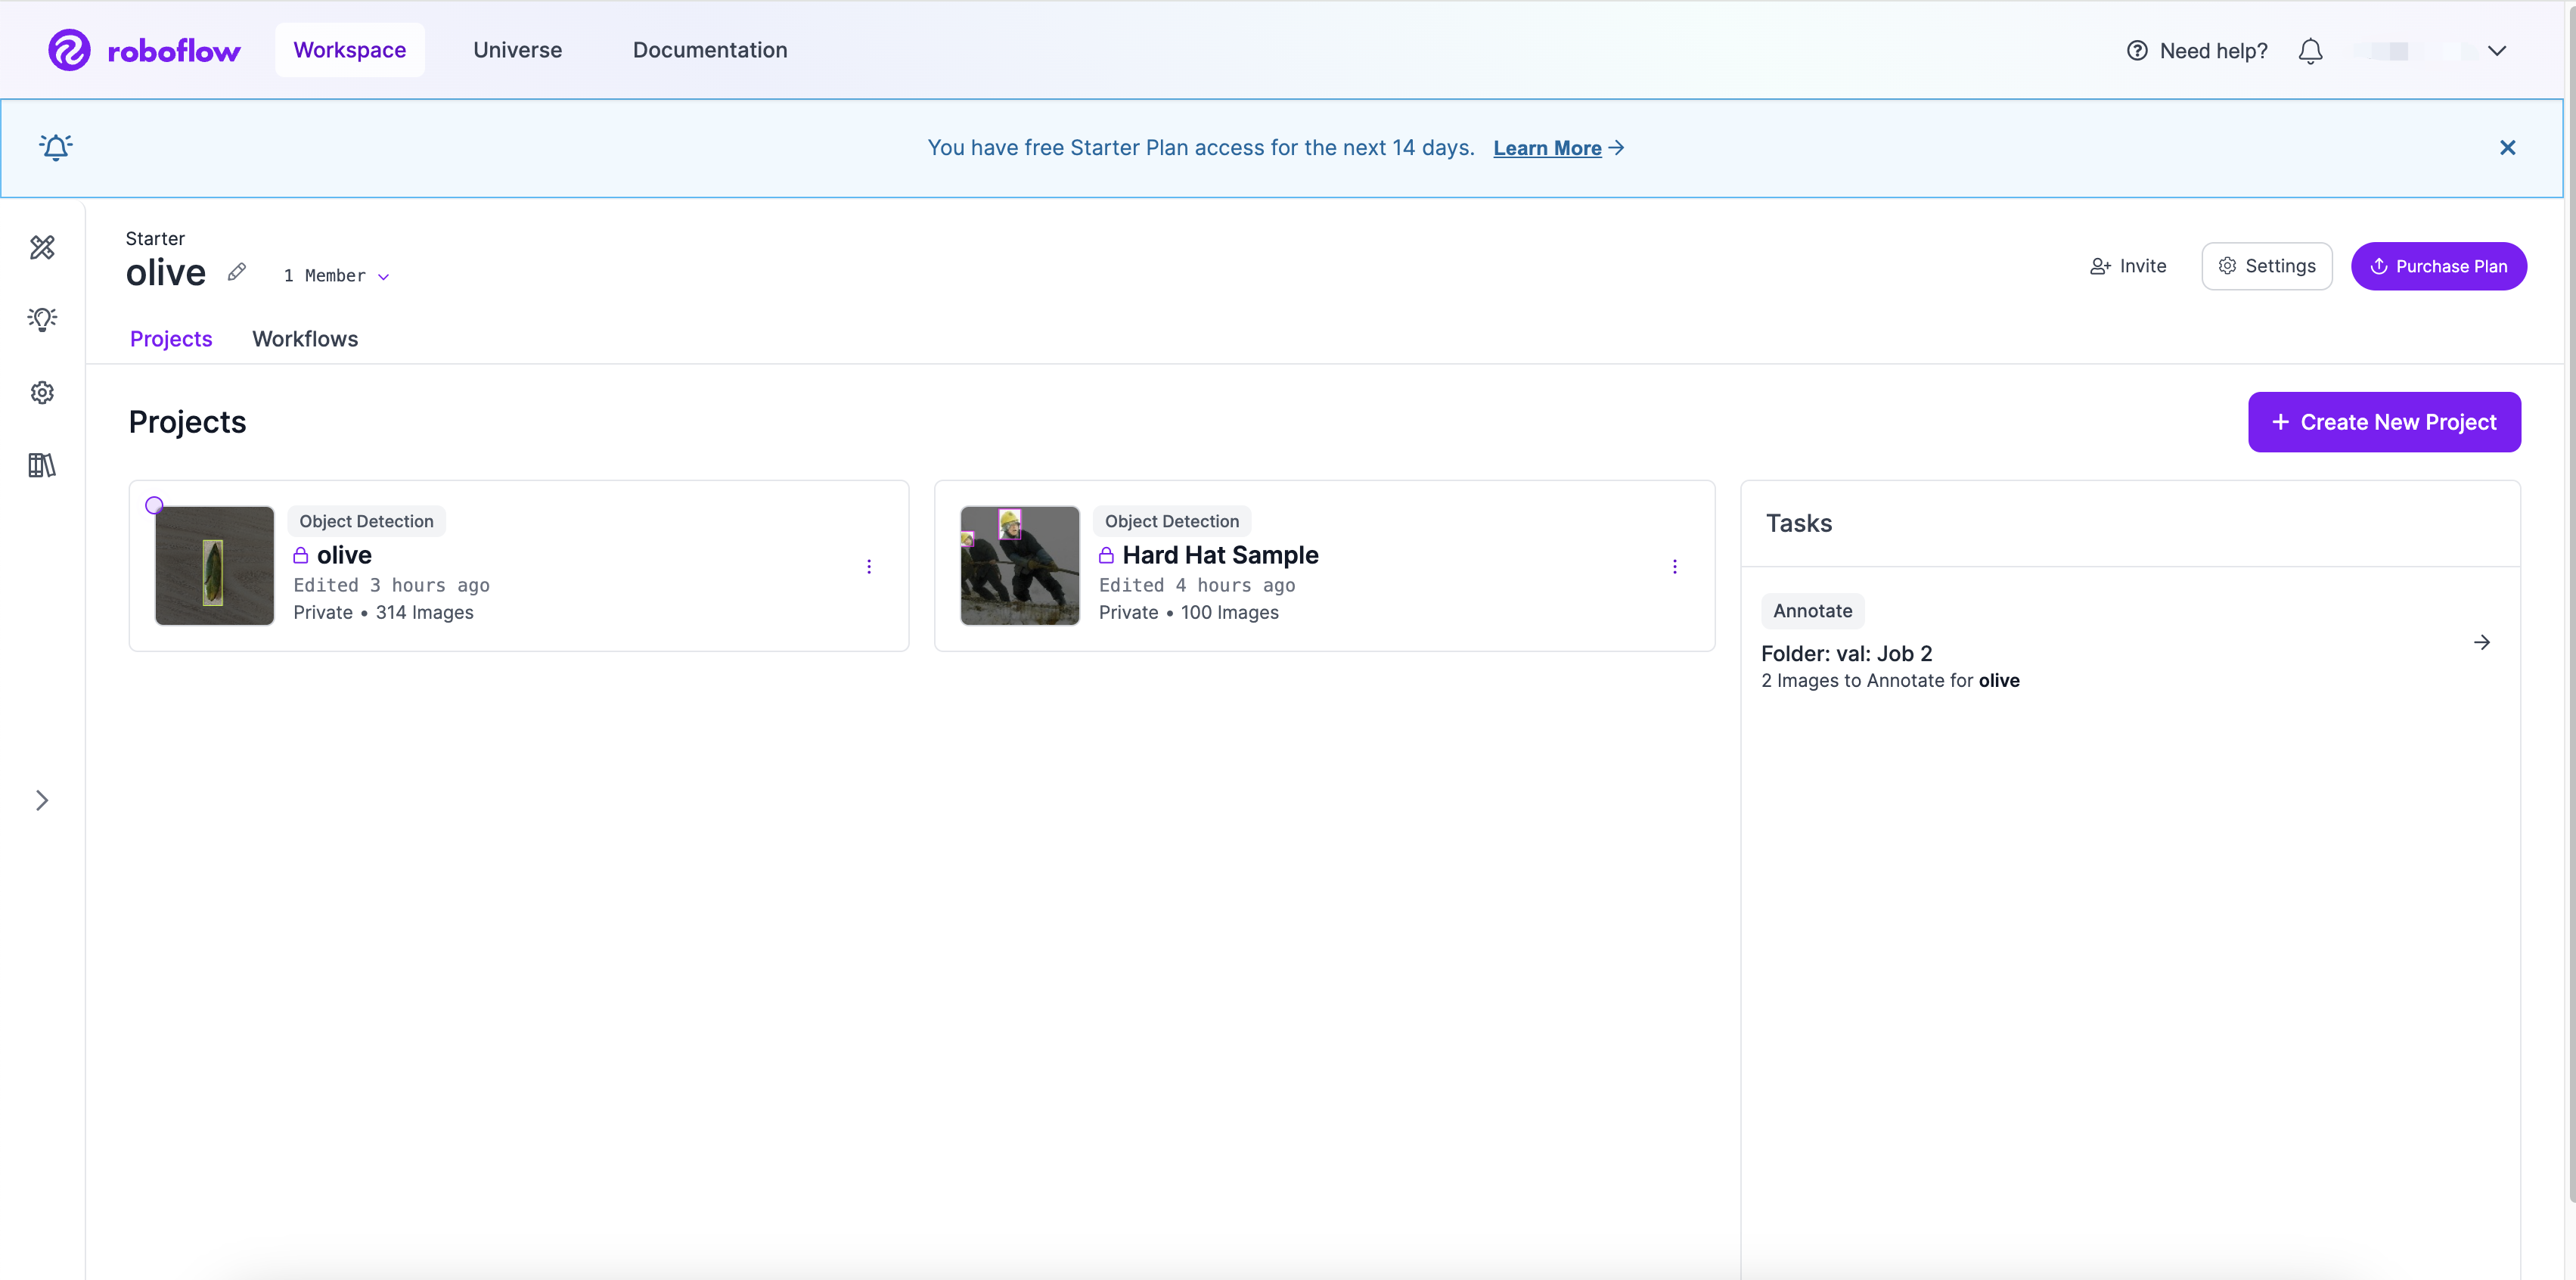Click the Need help? question icon
Screen dimensions: 2576x1280
tap(2137, 51)
